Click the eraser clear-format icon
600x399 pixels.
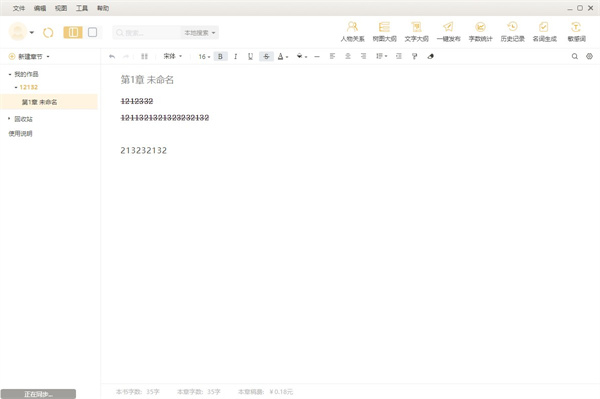[430, 56]
